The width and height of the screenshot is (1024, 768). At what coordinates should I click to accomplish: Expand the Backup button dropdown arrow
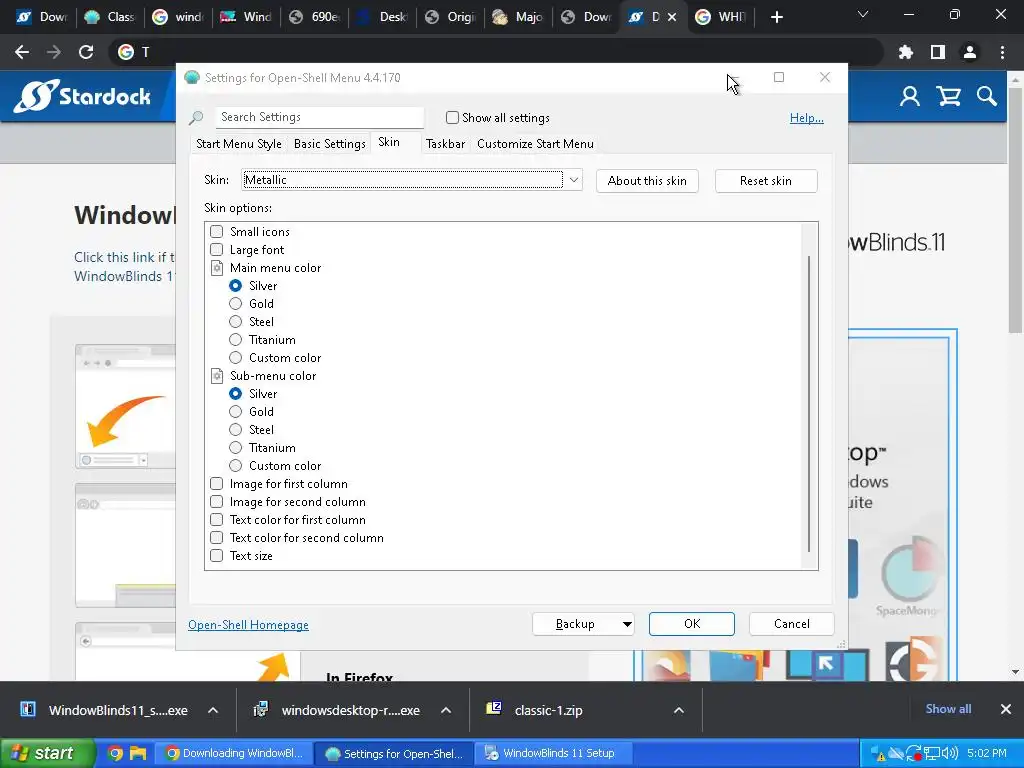point(626,624)
